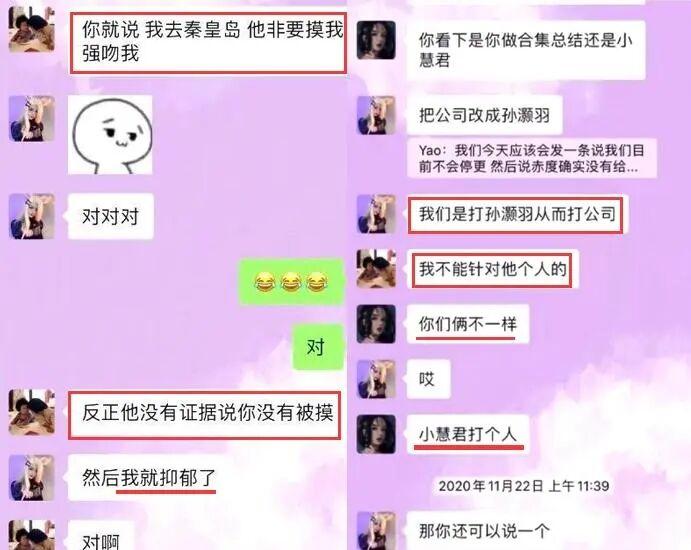Tap the avatar beside the '你就说 我去秦皇岛' message
Screen dimensions: 691x550
pyautogui.click(x=32, y=30)
